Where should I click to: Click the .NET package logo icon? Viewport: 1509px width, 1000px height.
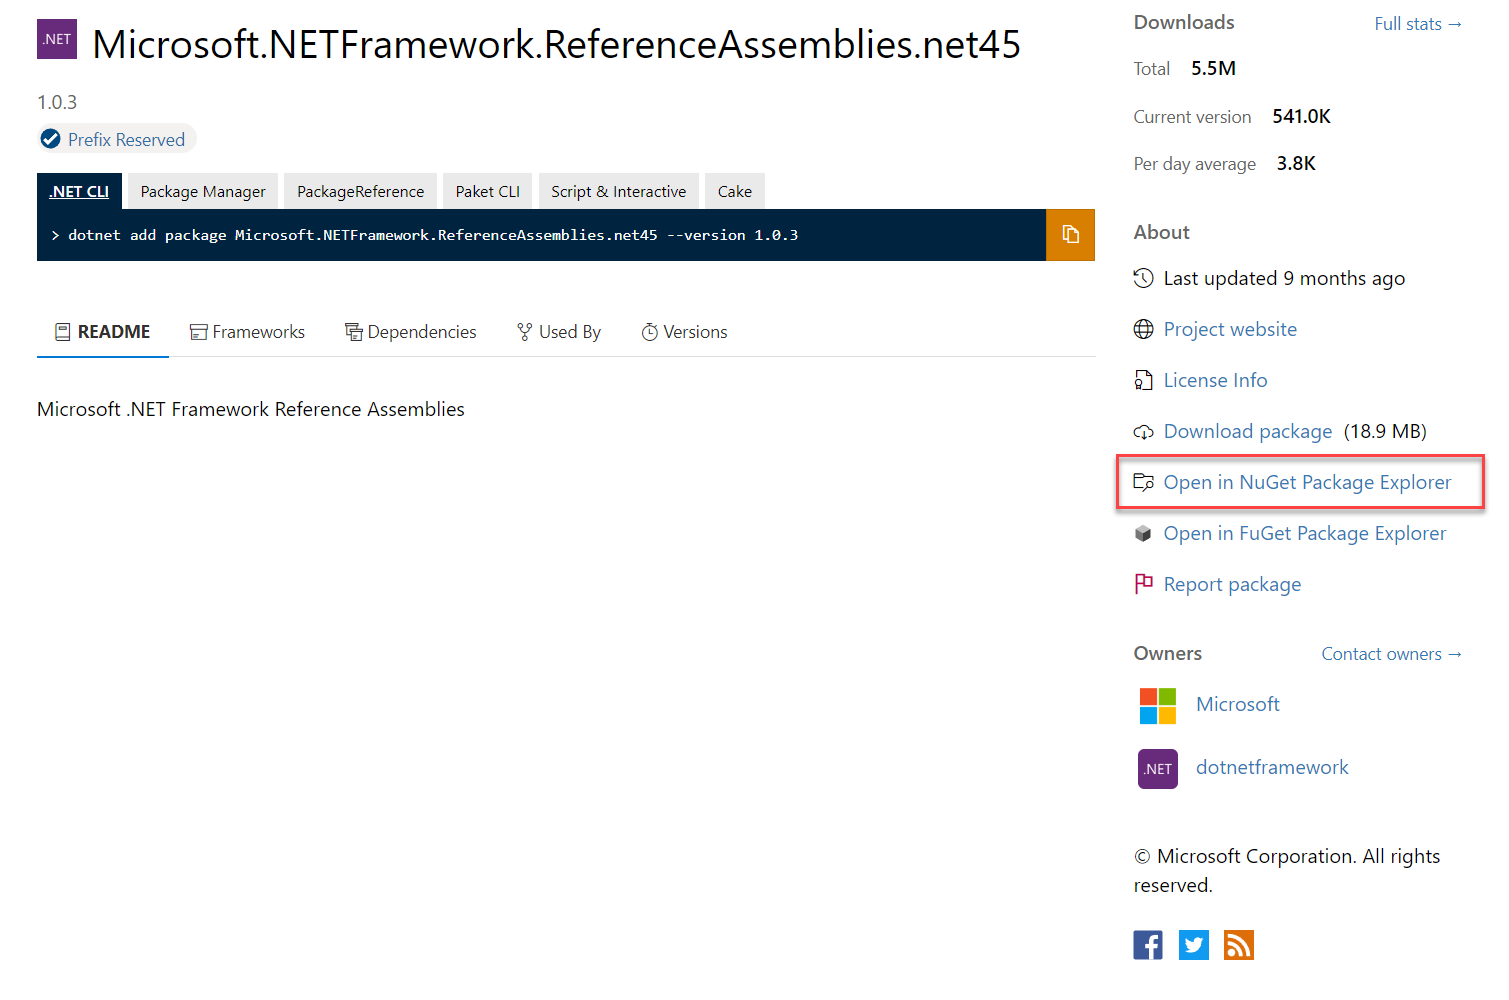pos(57,39)
